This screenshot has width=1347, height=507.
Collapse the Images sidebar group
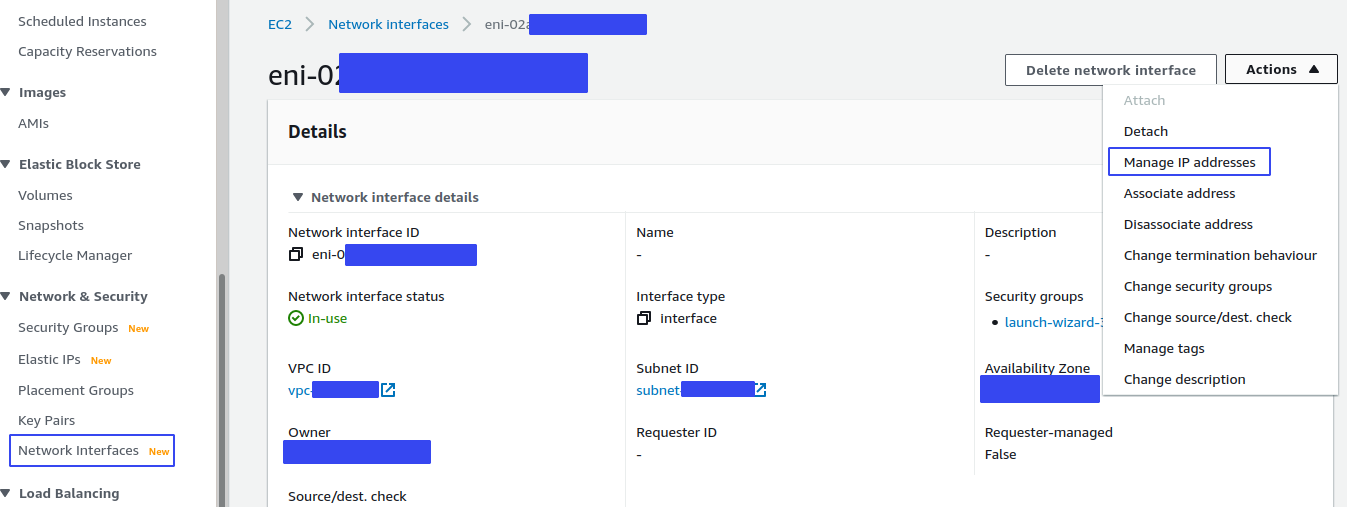[5, 93]
